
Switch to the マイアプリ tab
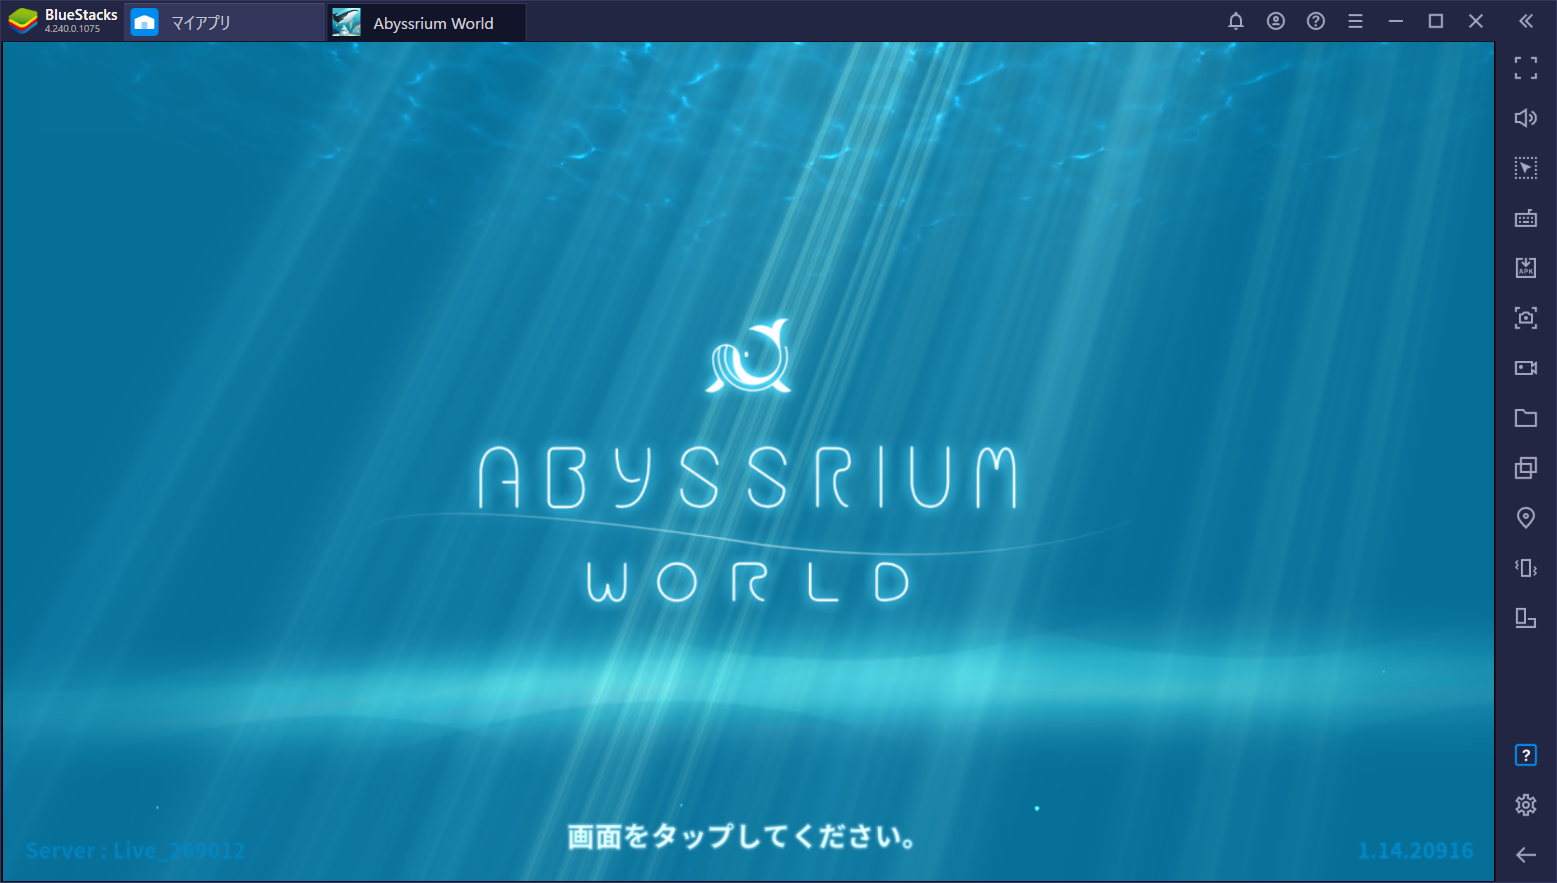click(x=225, y=22)
